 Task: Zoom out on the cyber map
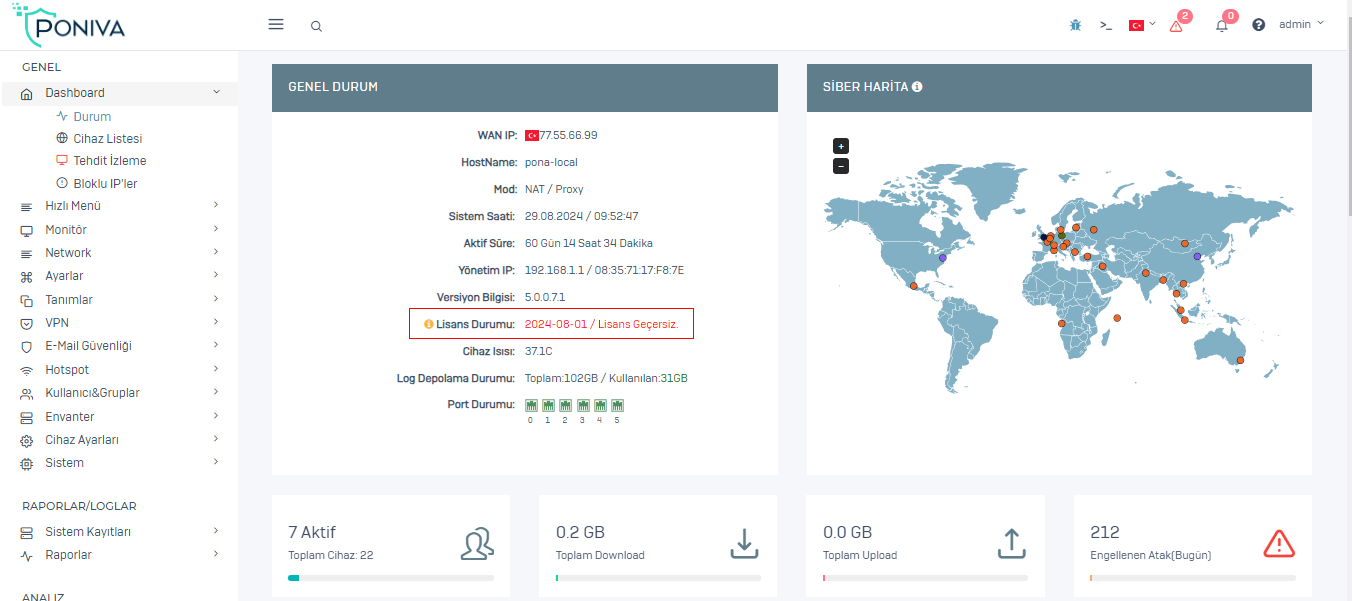(841, 166)
